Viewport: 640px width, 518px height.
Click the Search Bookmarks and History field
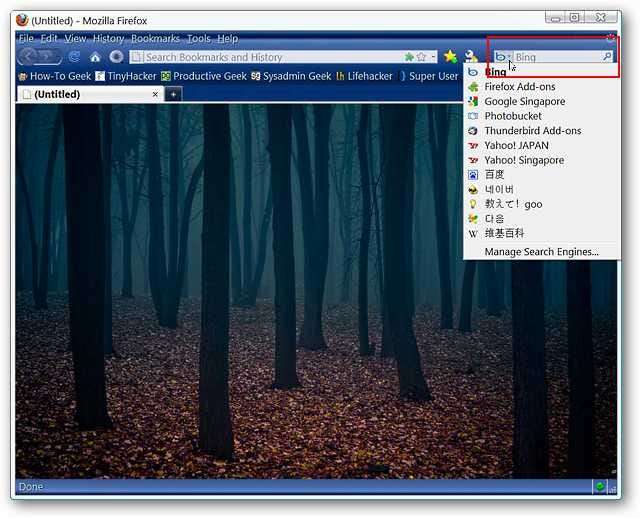click(270, 57)
